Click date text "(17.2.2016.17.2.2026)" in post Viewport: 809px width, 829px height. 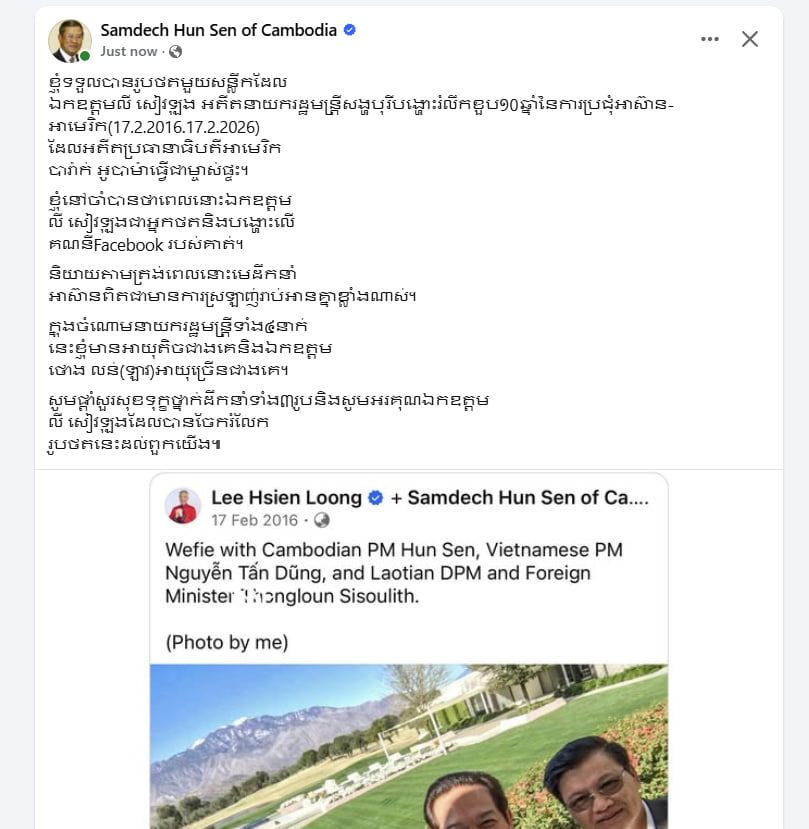click(x=176, y=128)
